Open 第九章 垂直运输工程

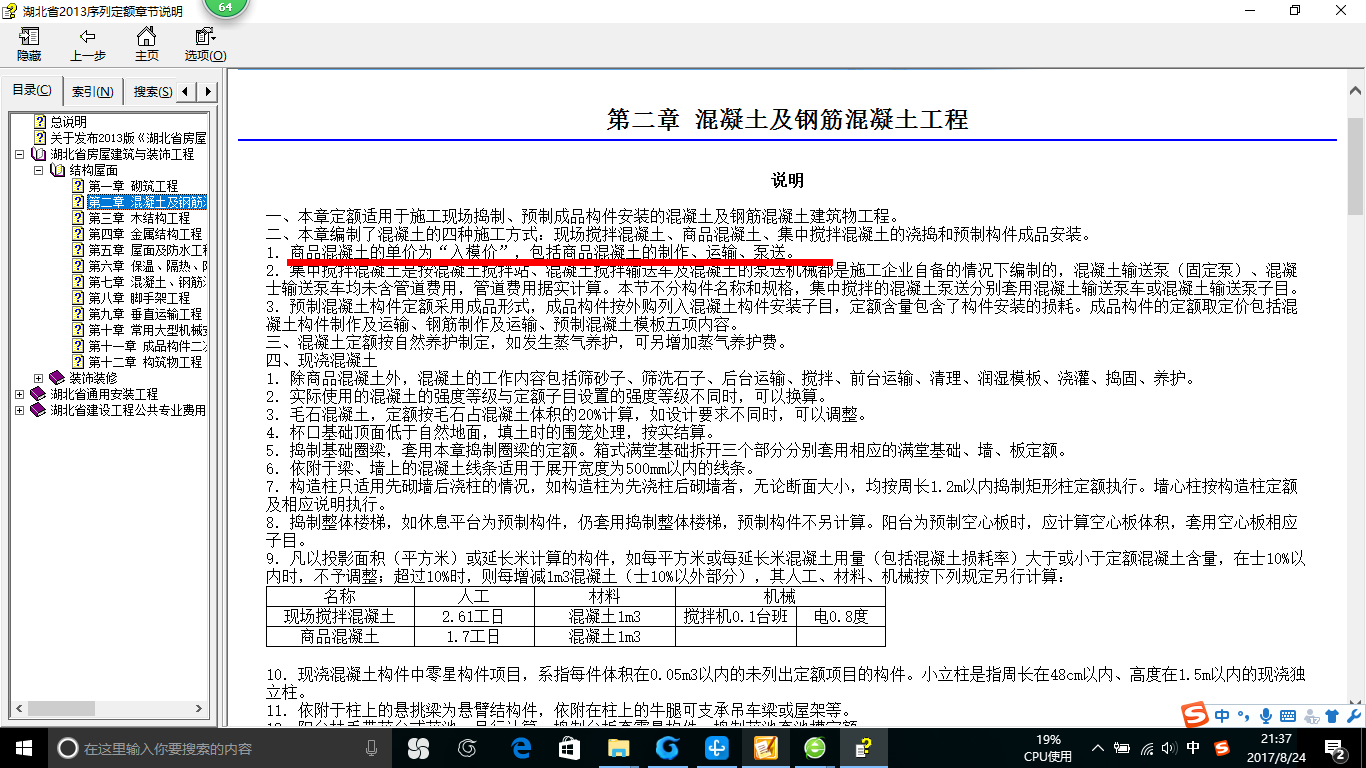tap(145, 314)
